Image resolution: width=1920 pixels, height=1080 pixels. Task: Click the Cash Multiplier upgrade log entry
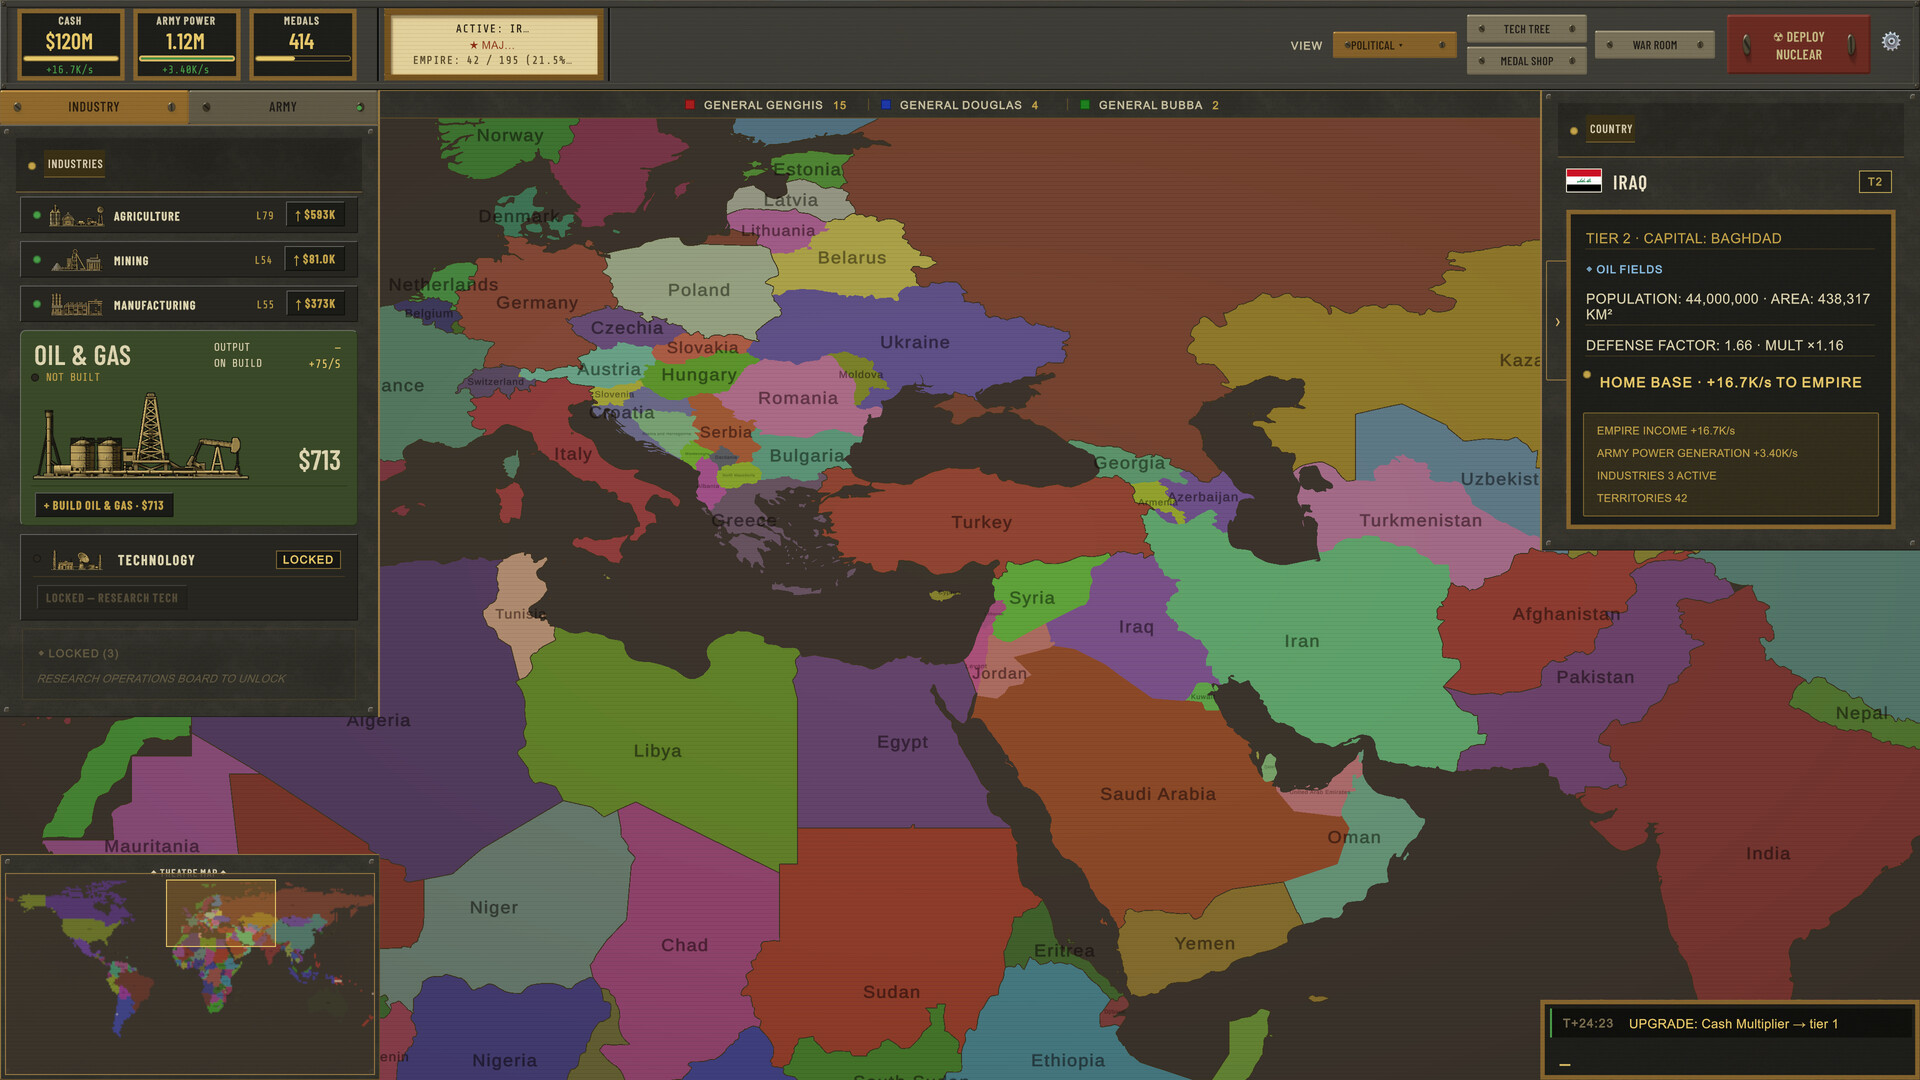1732,1024
